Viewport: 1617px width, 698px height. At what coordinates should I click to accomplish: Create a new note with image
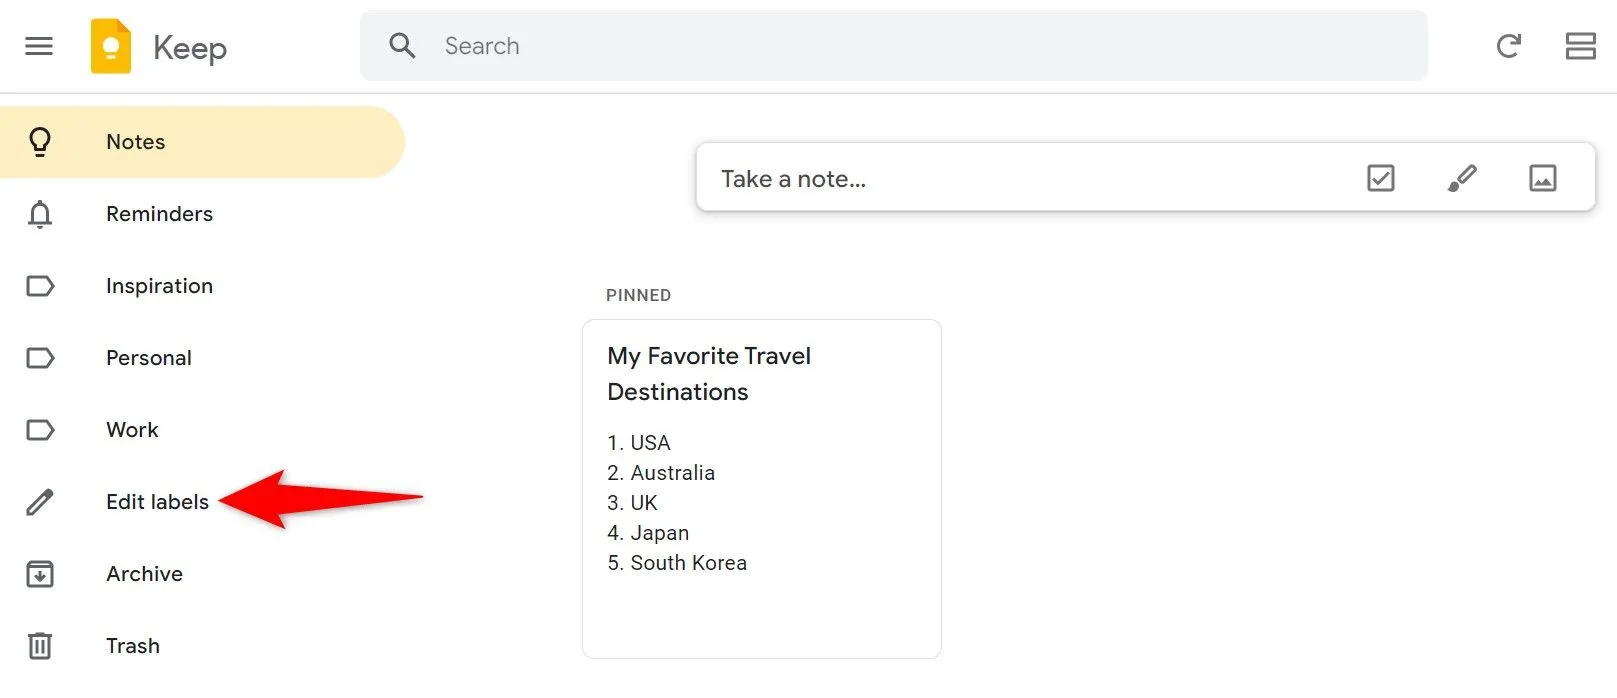click(x=1543, y=178)
